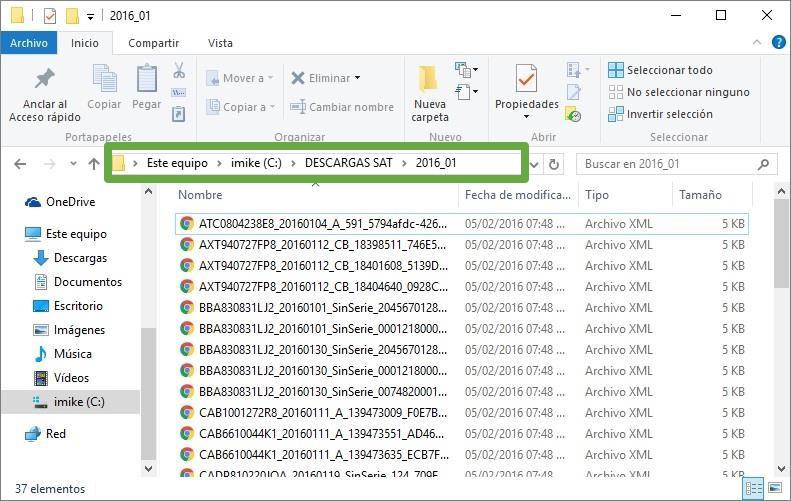Click the paste shortcut icon in Portapapeles
791x501 pixels.
(179, 114)
